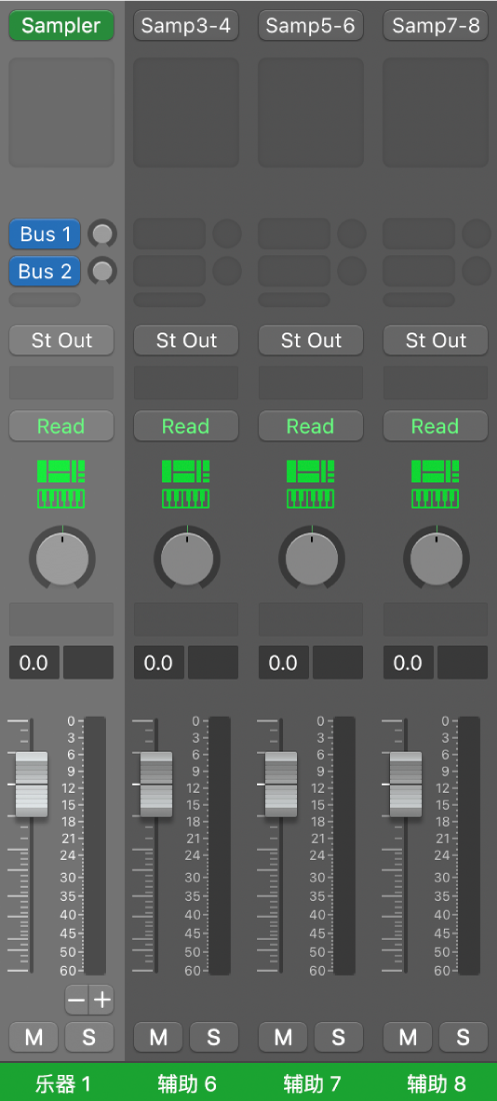This screenshot has width=497, height=1101.
Task: Mute the 乐器 1 channel
Action: coord(34,1037)
